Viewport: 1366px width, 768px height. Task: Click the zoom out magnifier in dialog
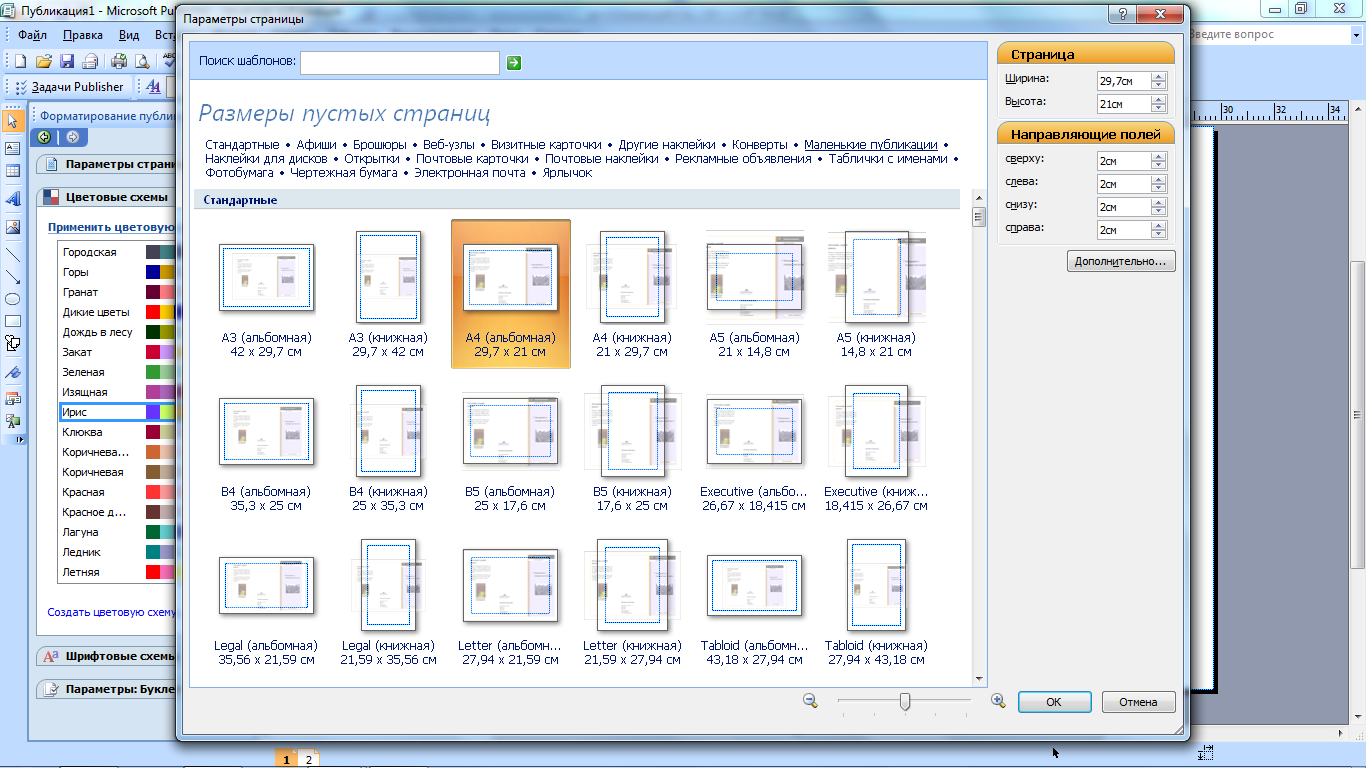[810, 701]
